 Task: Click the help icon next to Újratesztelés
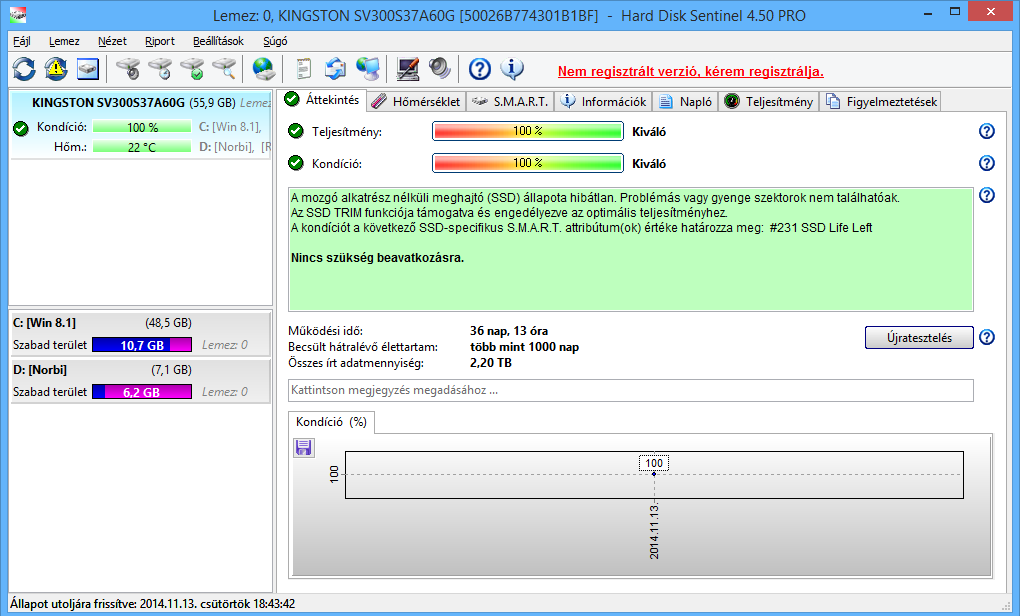pos(987,338)
